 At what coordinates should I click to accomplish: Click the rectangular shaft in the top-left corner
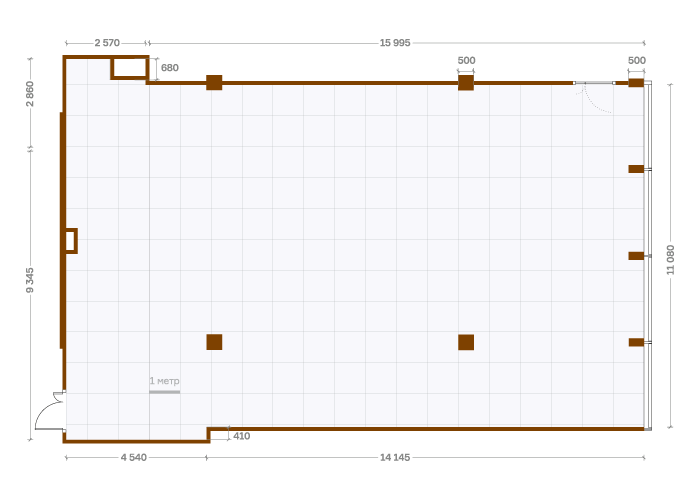click(129, 67)
